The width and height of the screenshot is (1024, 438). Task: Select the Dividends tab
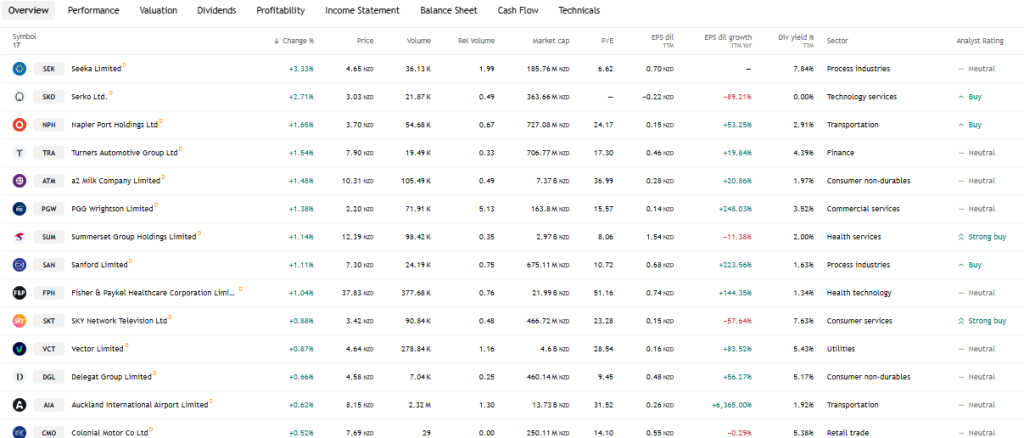pyautogui.click(x=217, y=10)
